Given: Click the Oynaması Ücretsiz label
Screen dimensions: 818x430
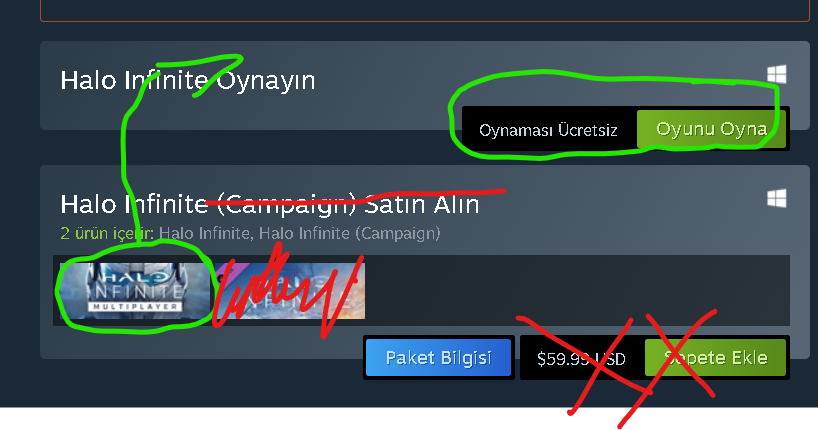Looking at the screenshot, I should point(548,130).
